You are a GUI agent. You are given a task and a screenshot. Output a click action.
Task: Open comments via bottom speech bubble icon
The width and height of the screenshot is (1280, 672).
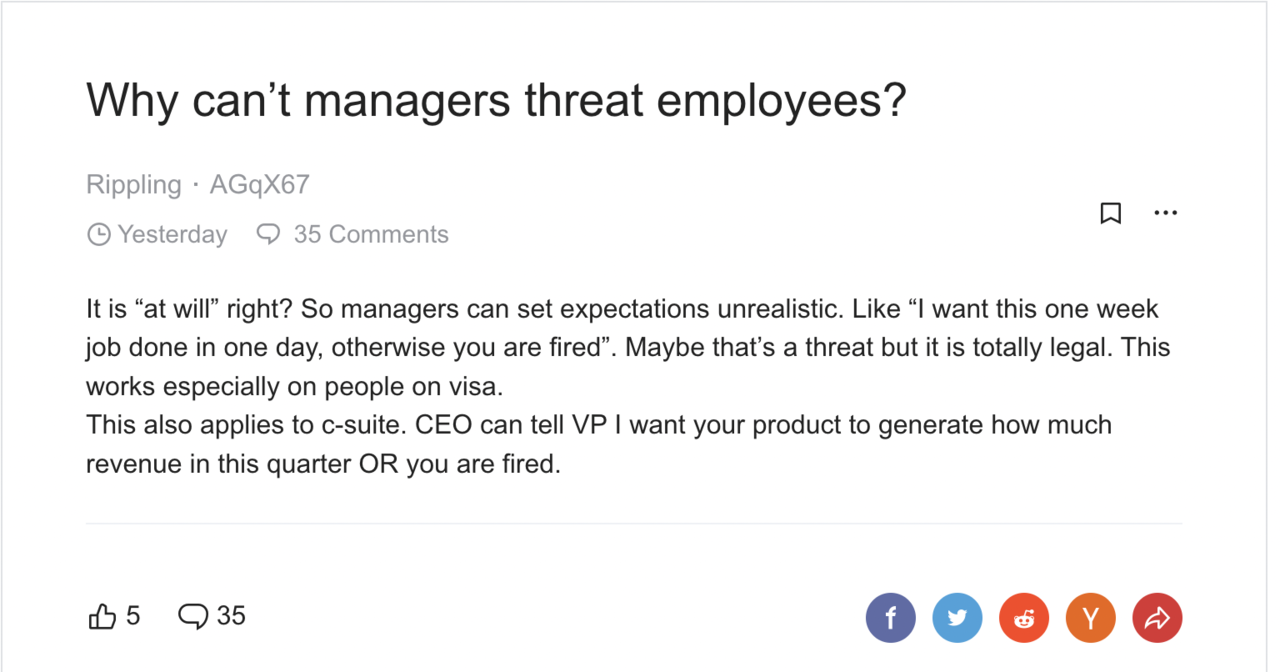tap(193, 617)
